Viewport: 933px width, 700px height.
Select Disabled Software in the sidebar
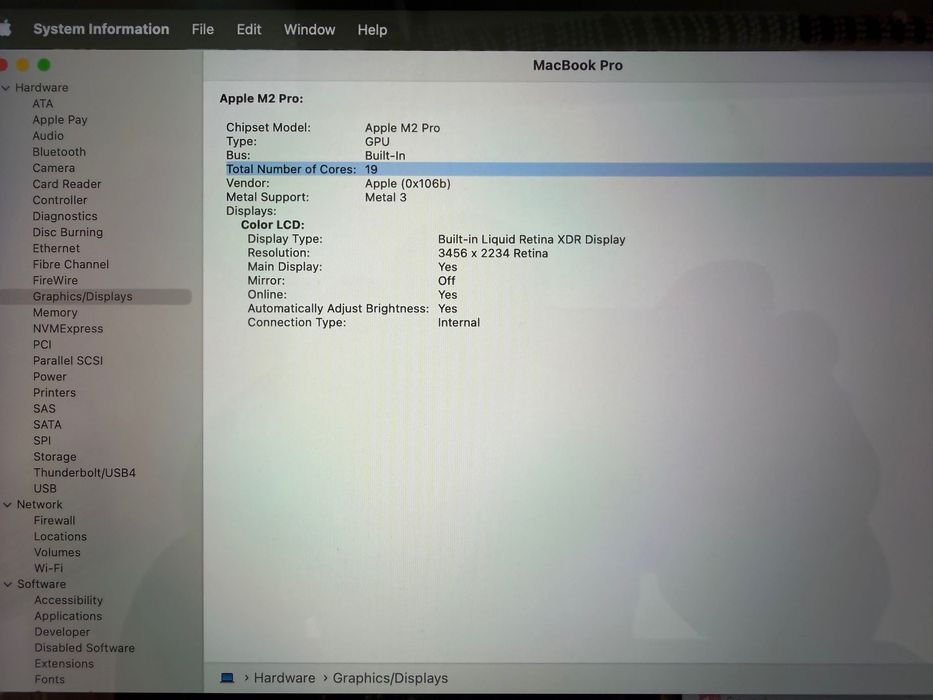click(x=84, y=648)
